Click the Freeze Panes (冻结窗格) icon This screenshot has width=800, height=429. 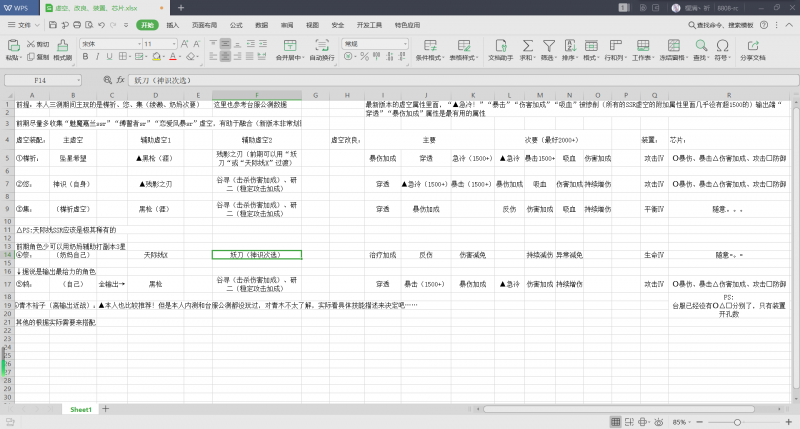point(672,45)
